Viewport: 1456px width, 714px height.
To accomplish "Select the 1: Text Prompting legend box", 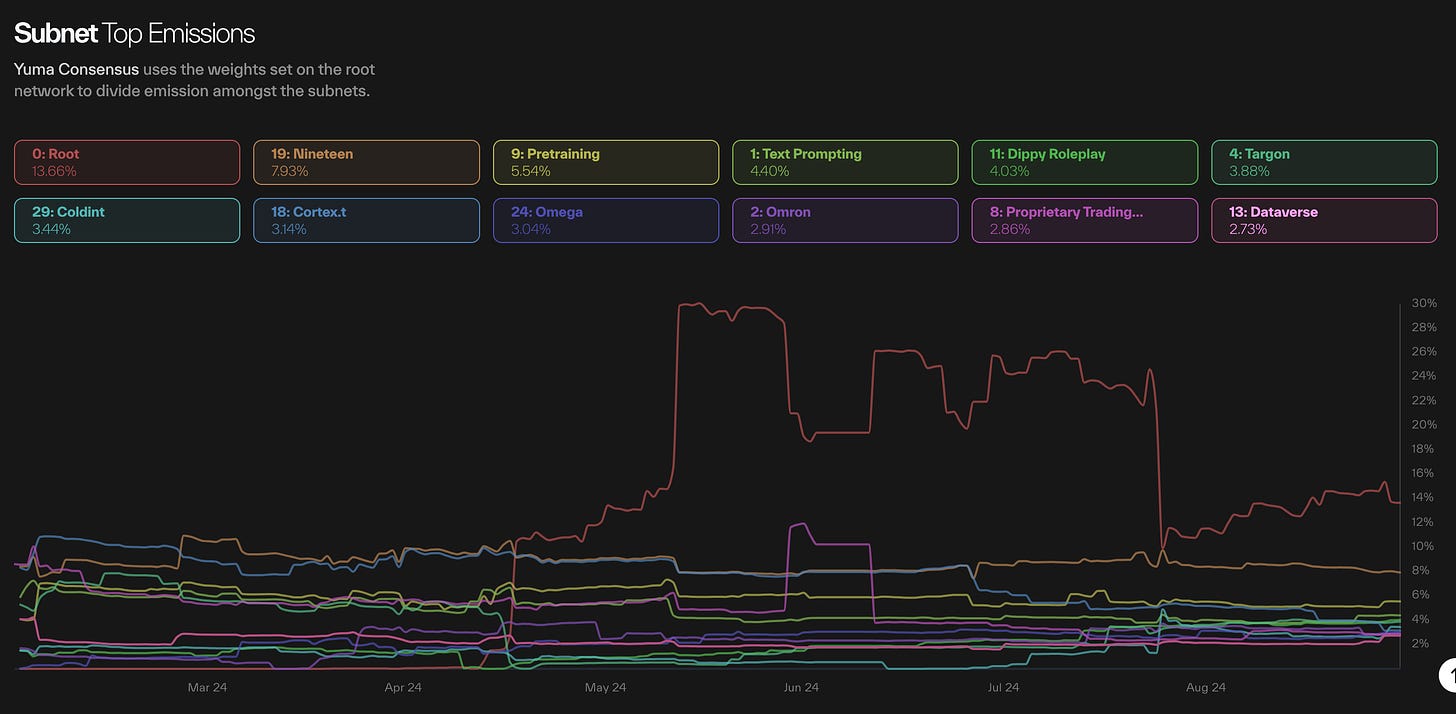I will (845, 162).
